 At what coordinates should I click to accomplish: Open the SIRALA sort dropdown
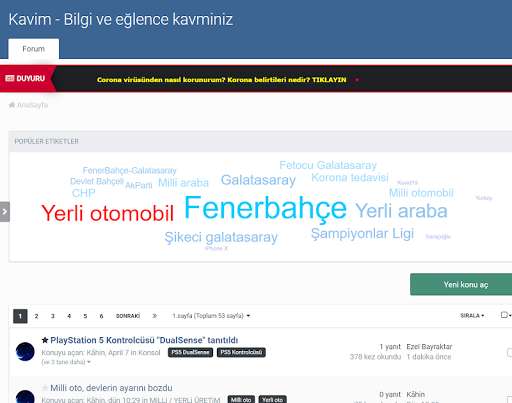(472, 315)
